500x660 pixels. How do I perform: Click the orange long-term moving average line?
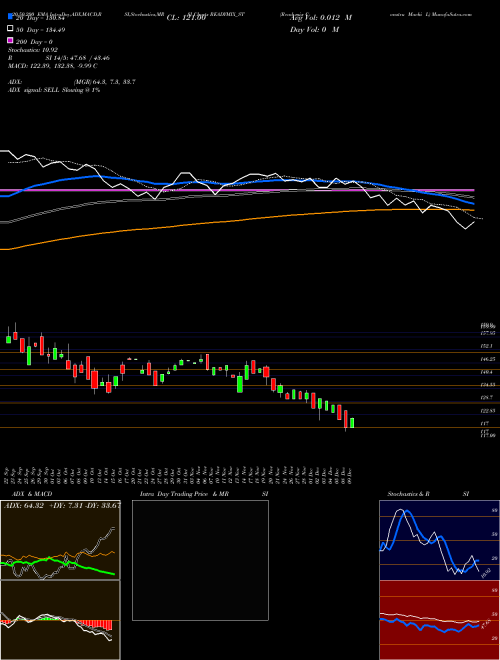[x=236, y=220]
